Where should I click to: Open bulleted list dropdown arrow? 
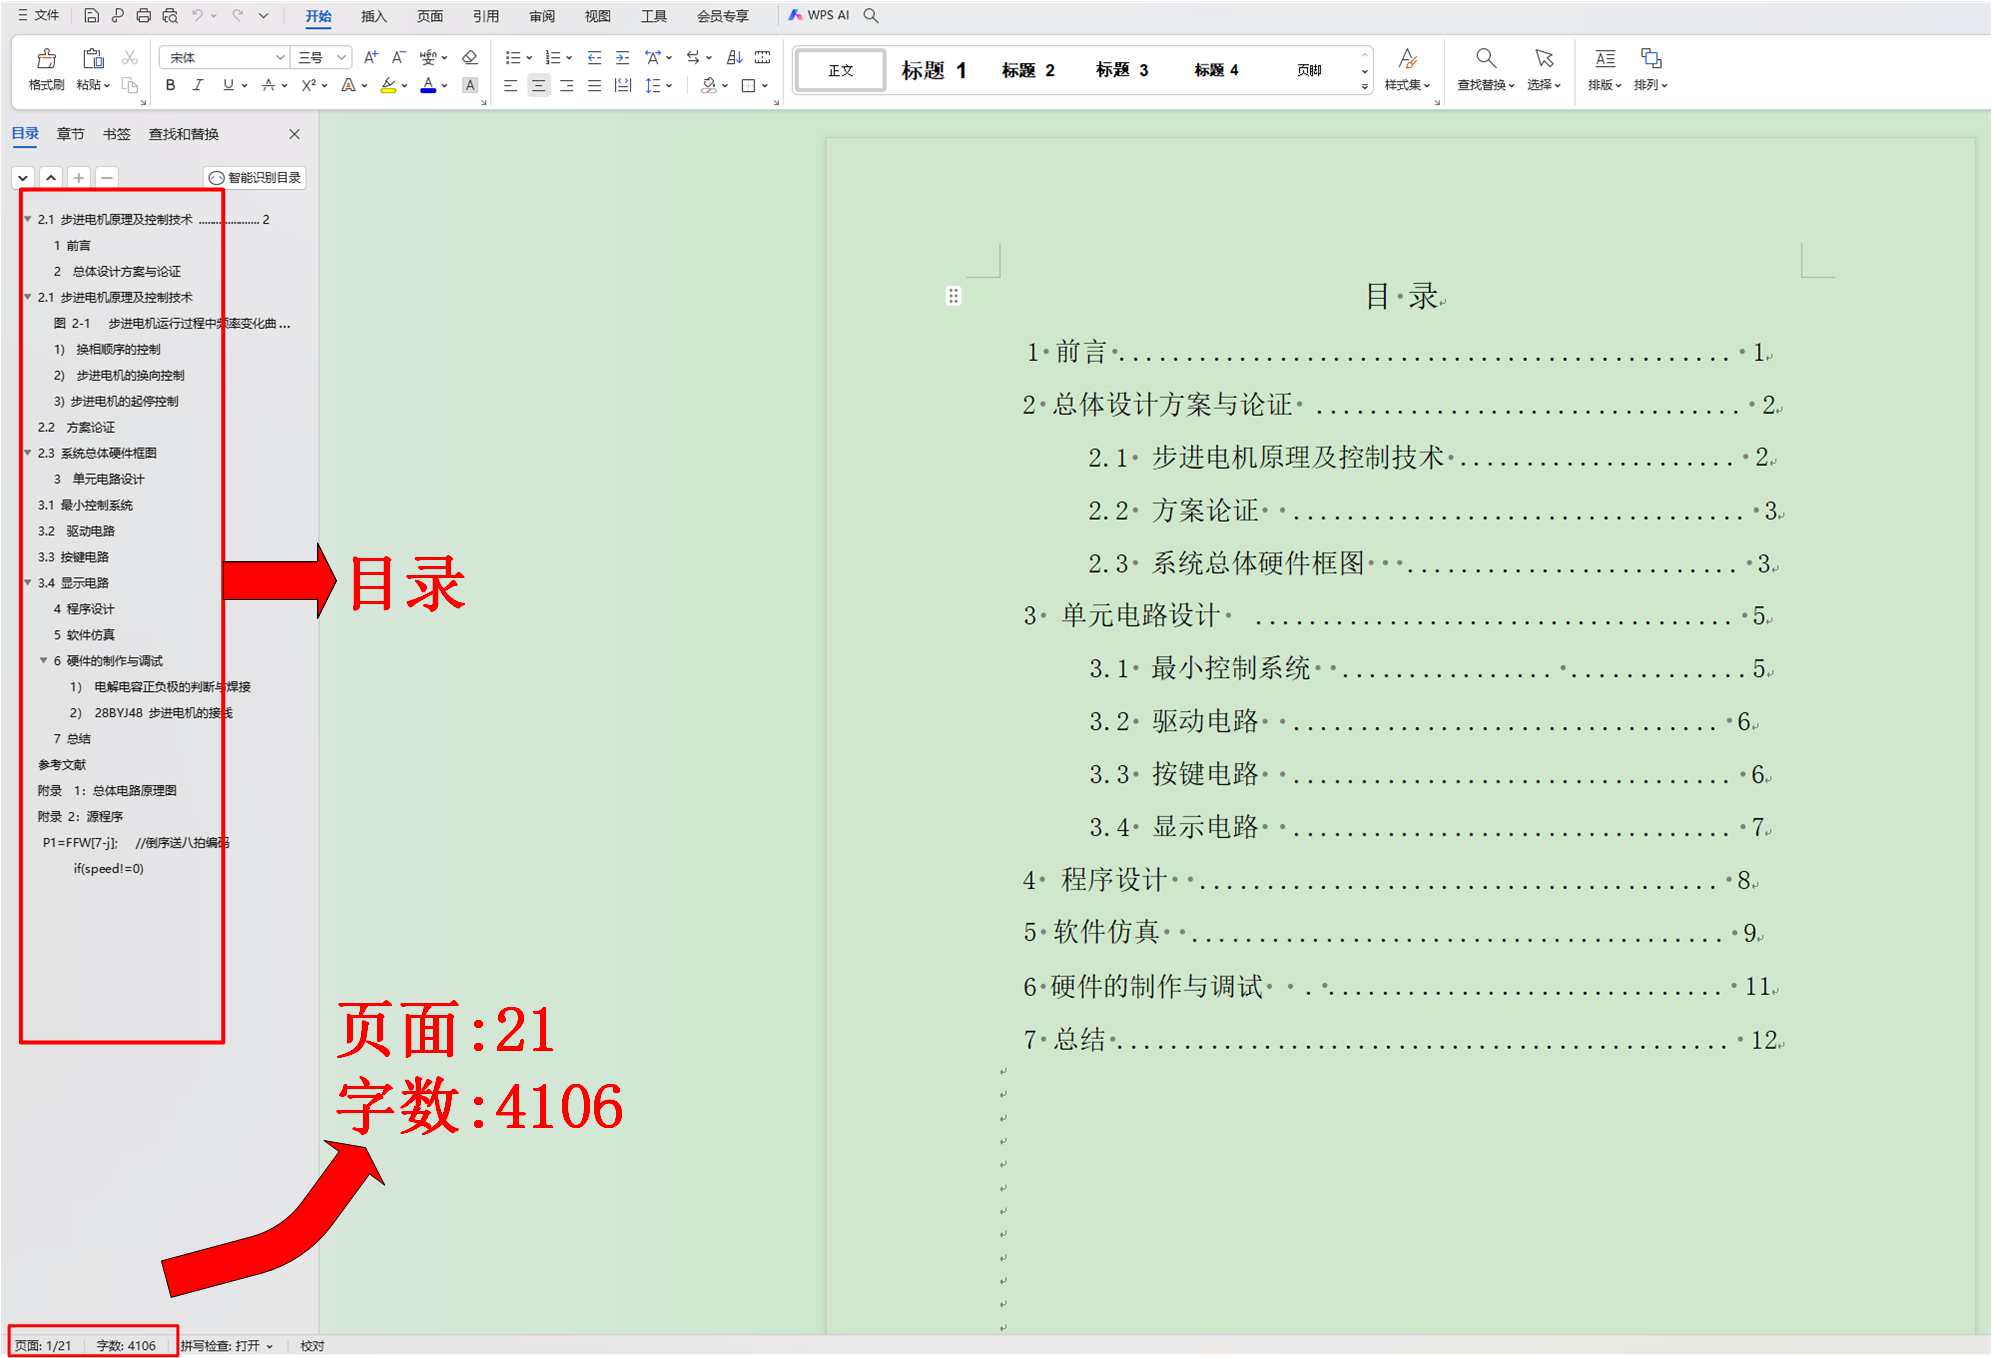(x=529, y=58)
